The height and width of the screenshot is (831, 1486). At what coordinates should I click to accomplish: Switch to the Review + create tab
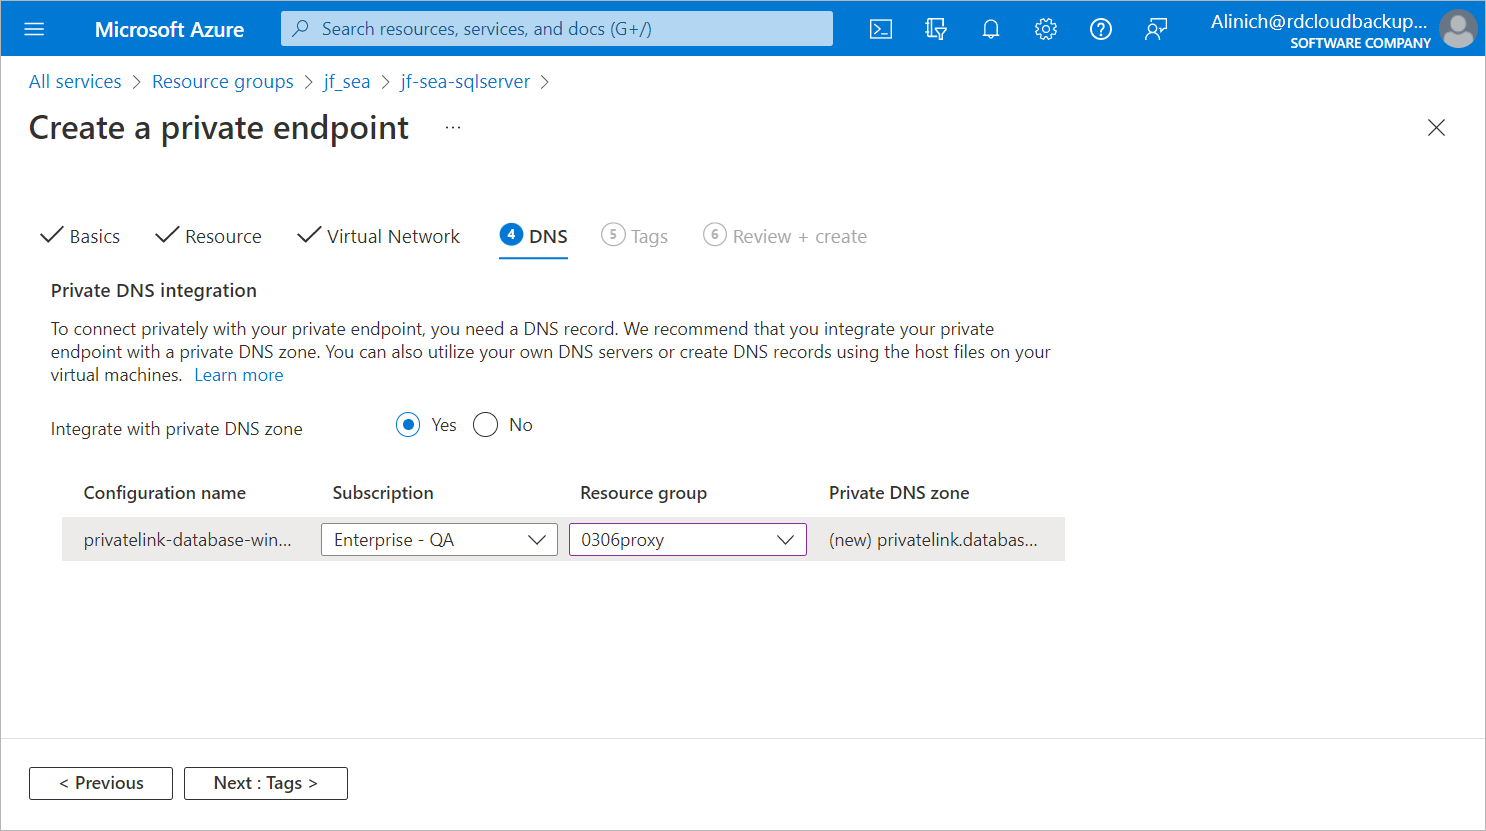(x=785, y=236)
